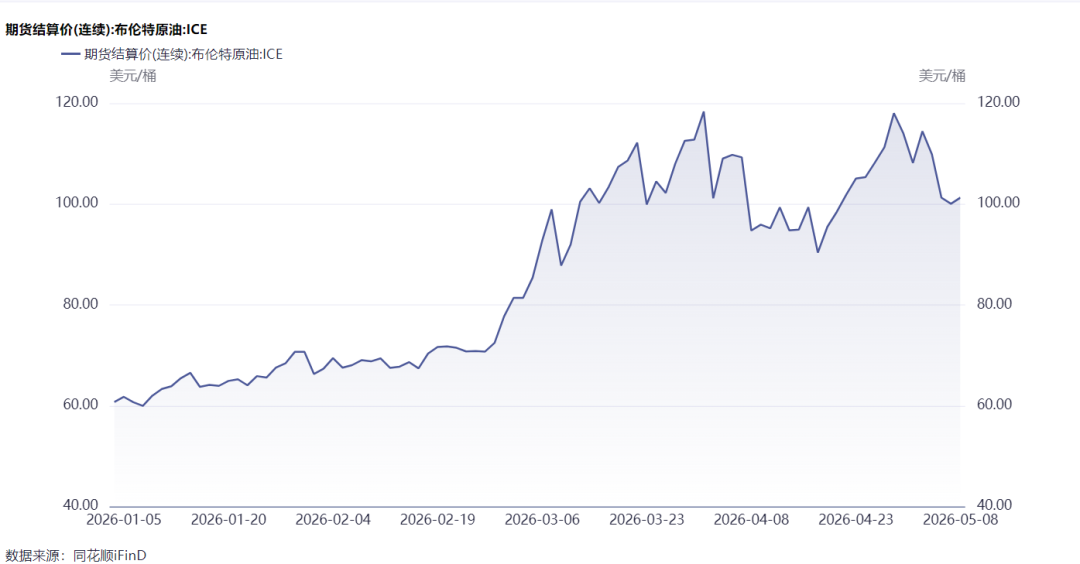Click left axis value 100.00
Image resolution: width=1080 pixels, height=564 pixels.
point(76,202)
